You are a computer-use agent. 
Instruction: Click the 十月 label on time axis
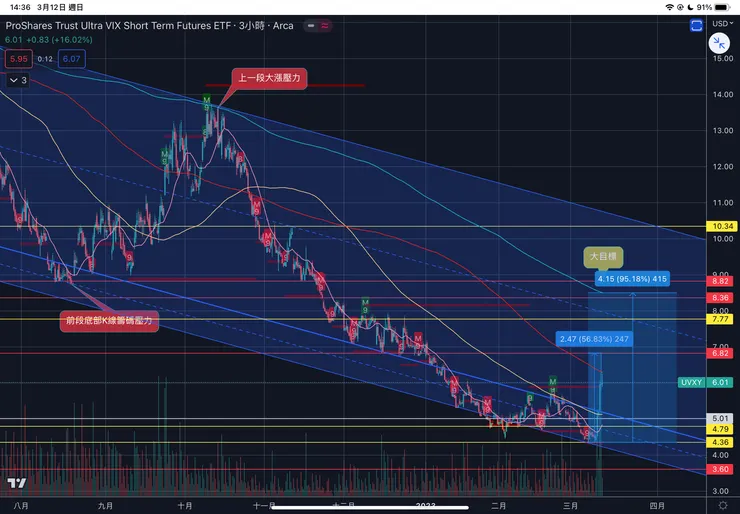point(185,506)
